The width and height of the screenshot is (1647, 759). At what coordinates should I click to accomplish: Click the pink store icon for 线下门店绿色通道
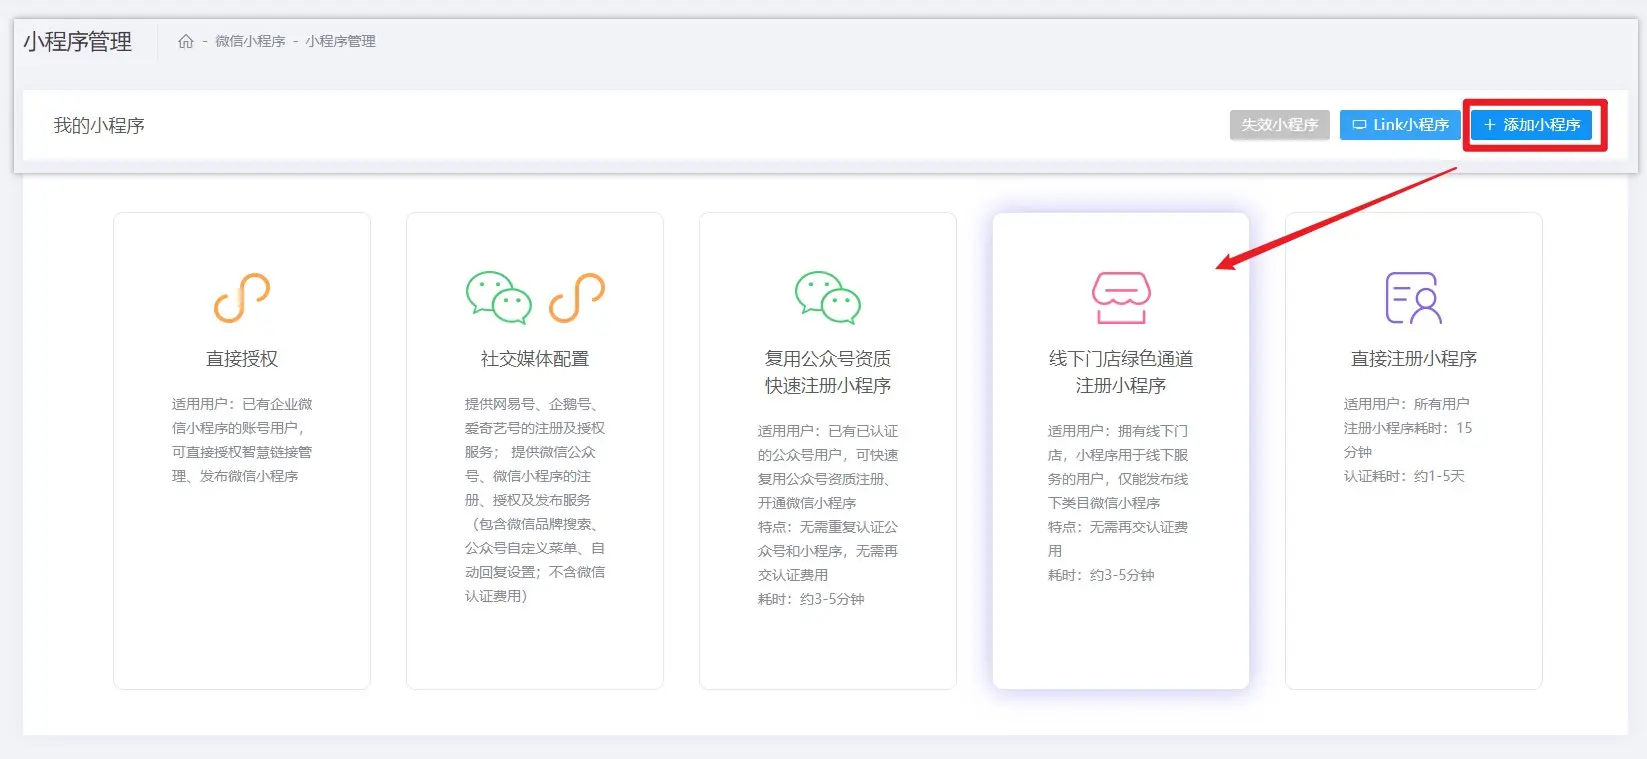click(1121, 298)
